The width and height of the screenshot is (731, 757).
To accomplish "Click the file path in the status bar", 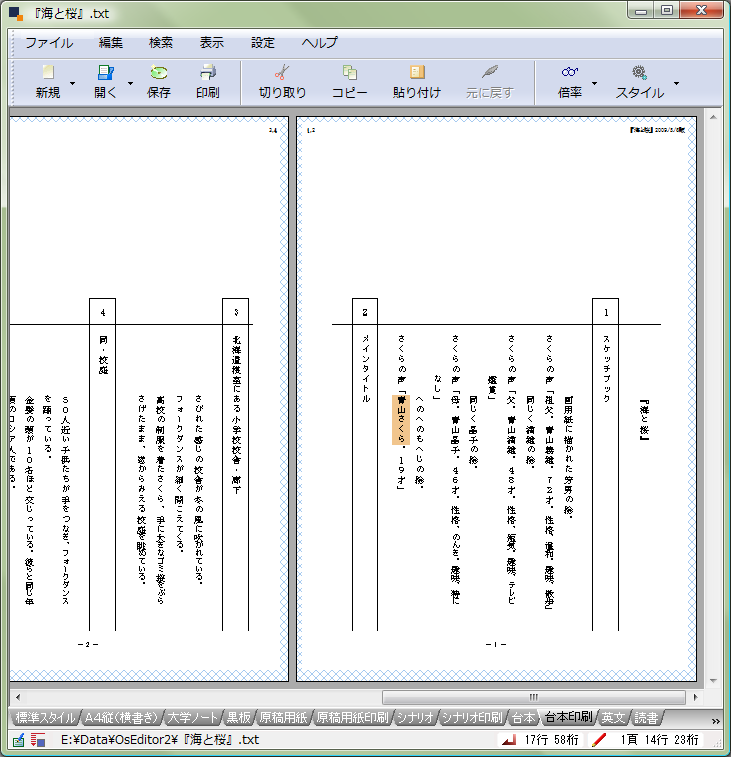I will click(x=160, y=740).
